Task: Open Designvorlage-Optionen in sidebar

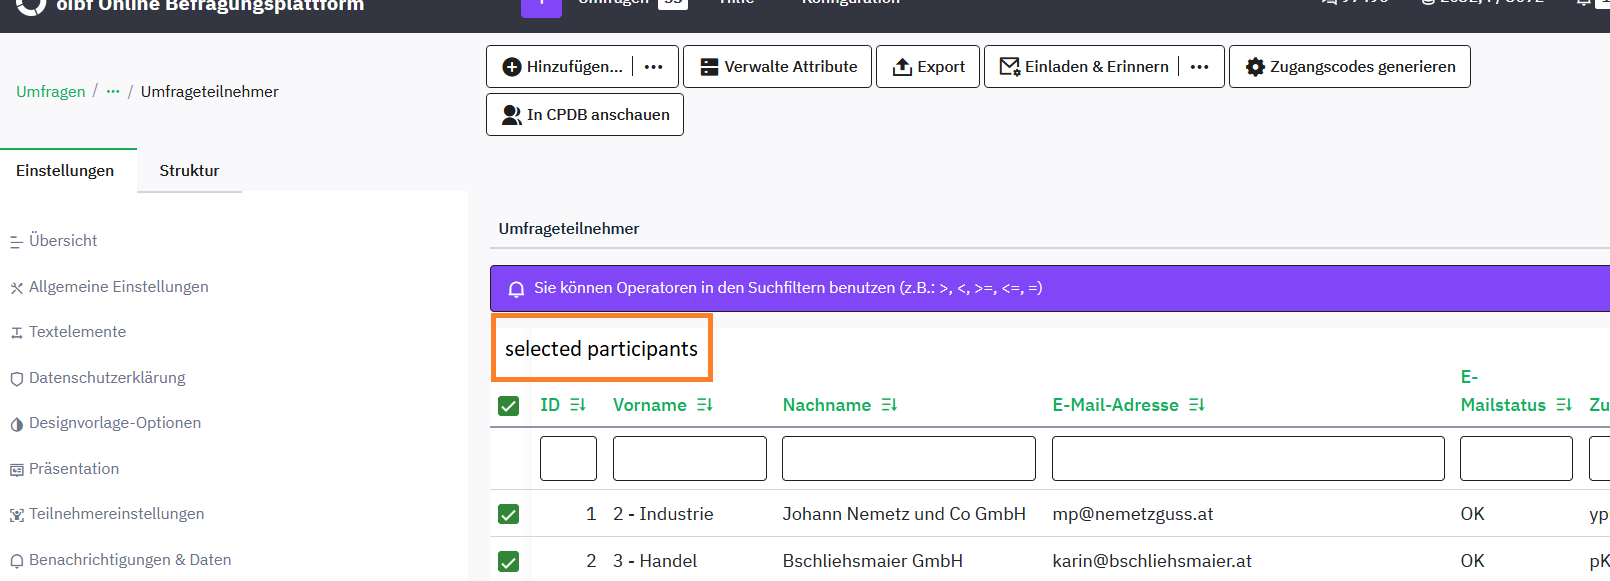Action: point(106,423)
